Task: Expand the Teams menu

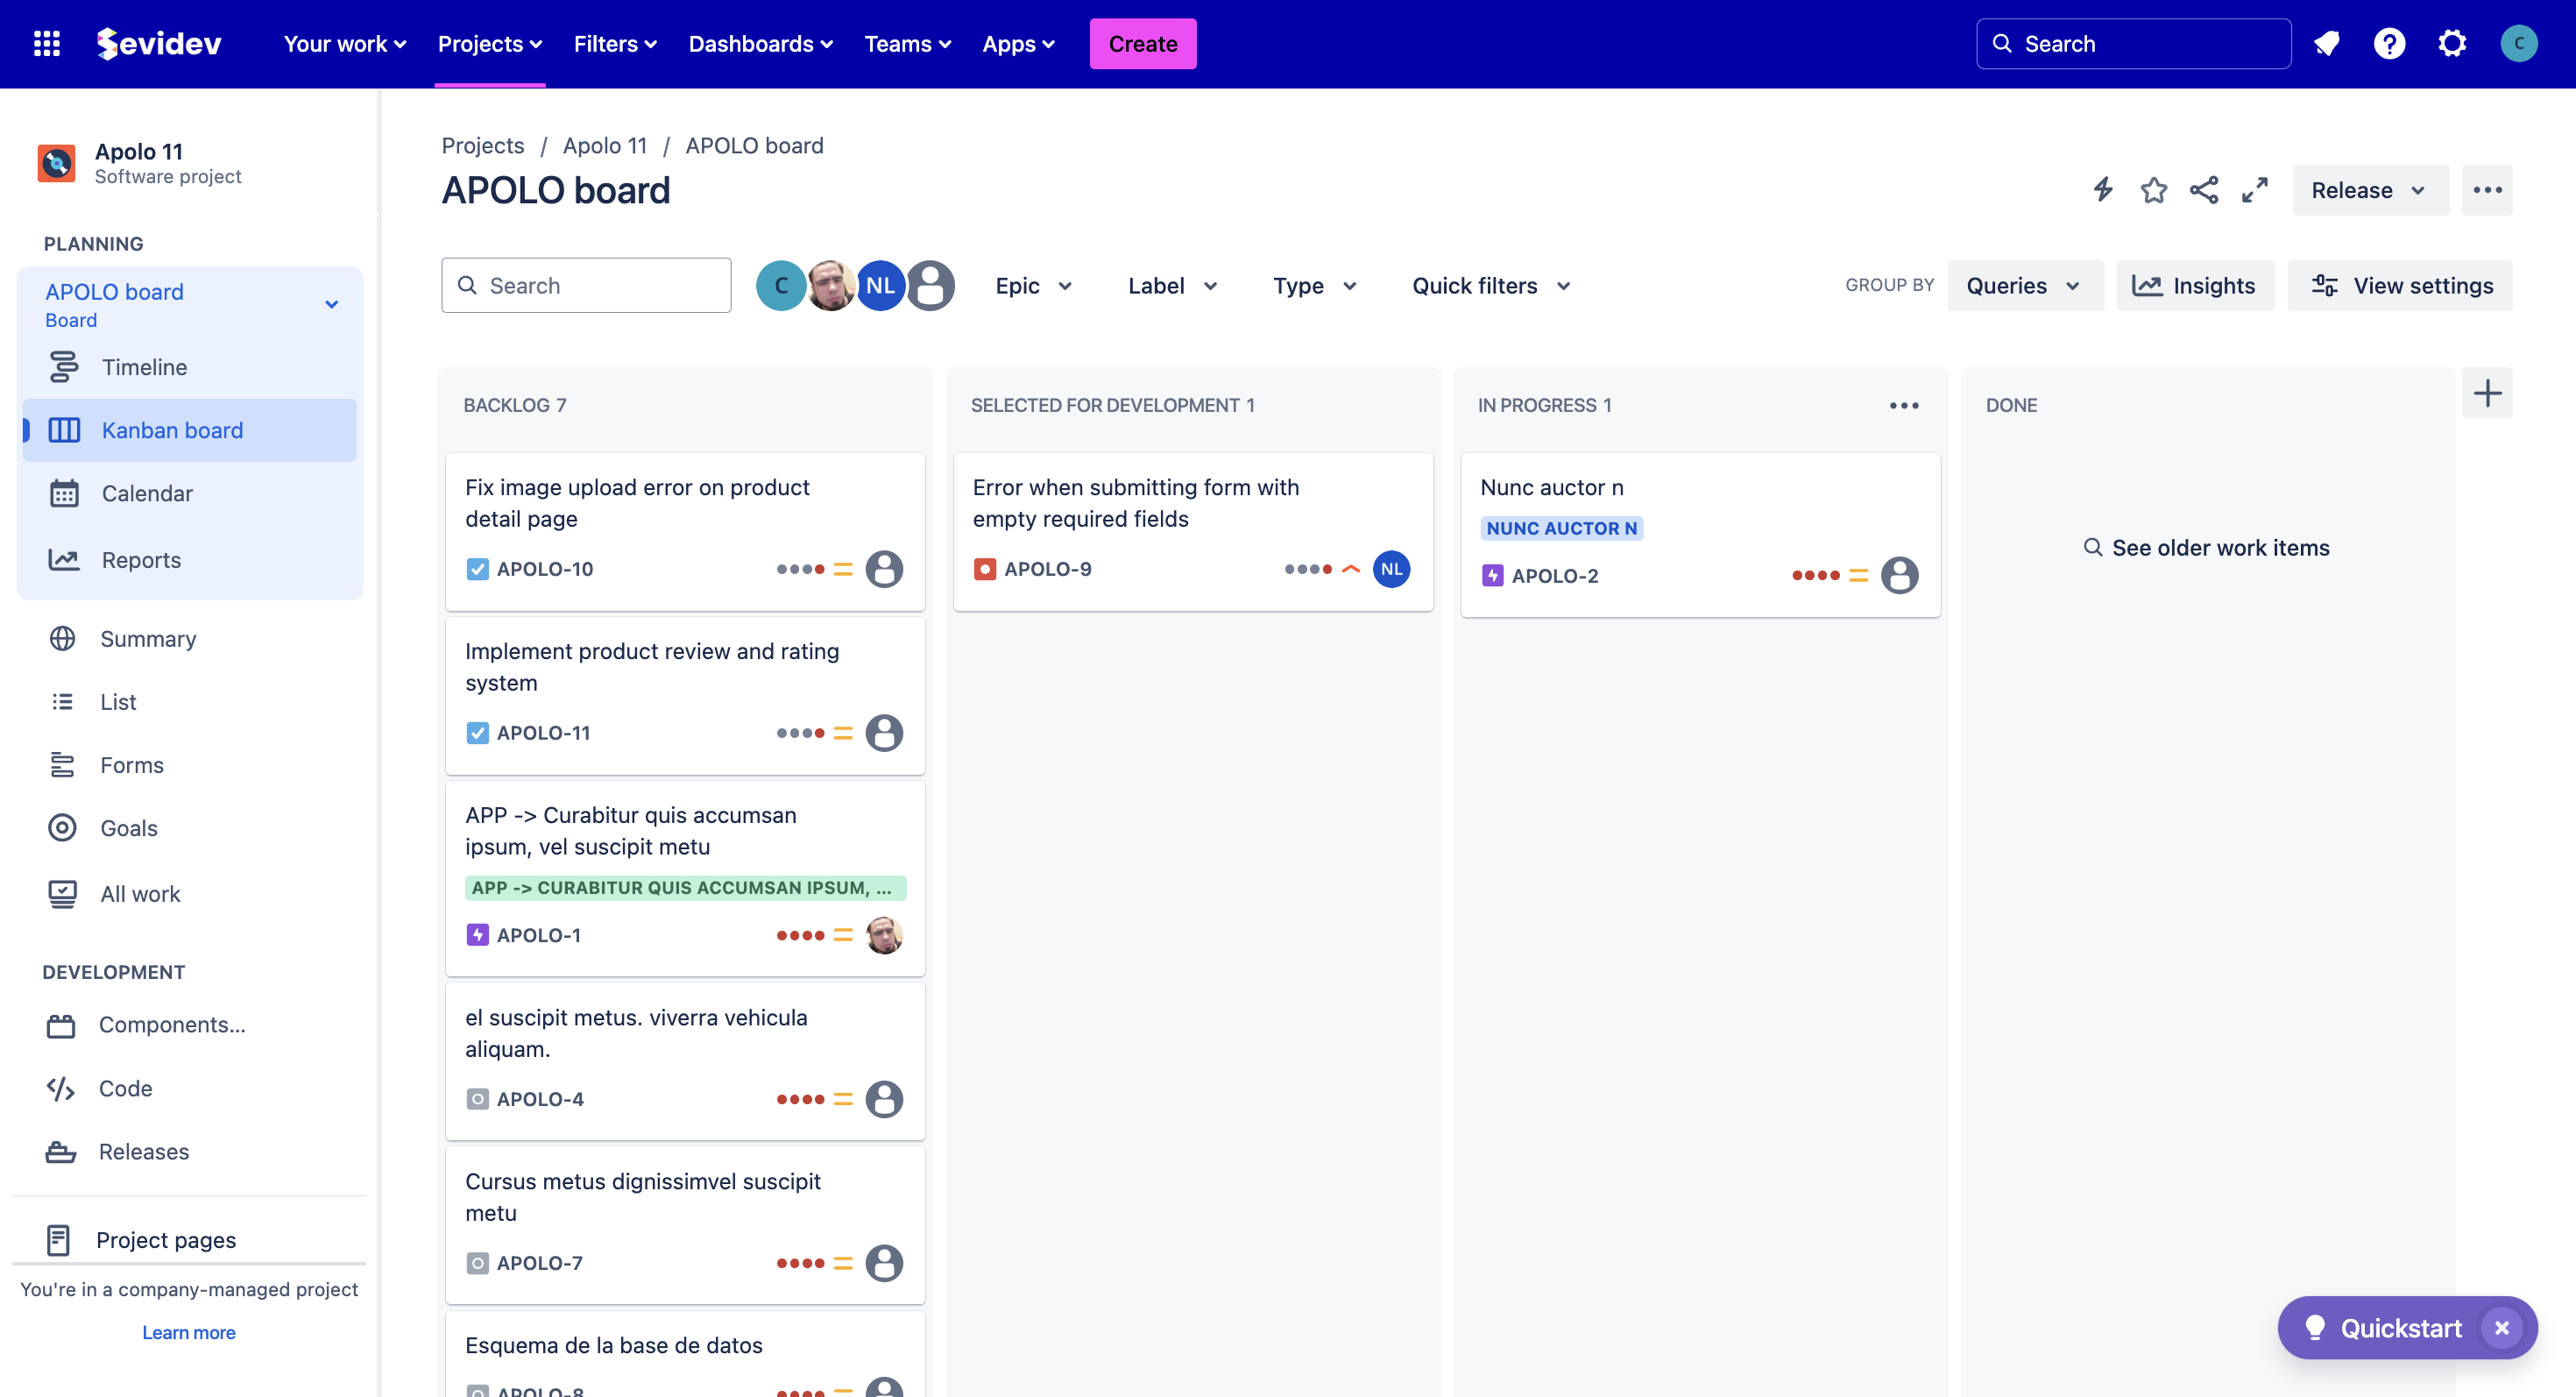Action: point(907,43)
